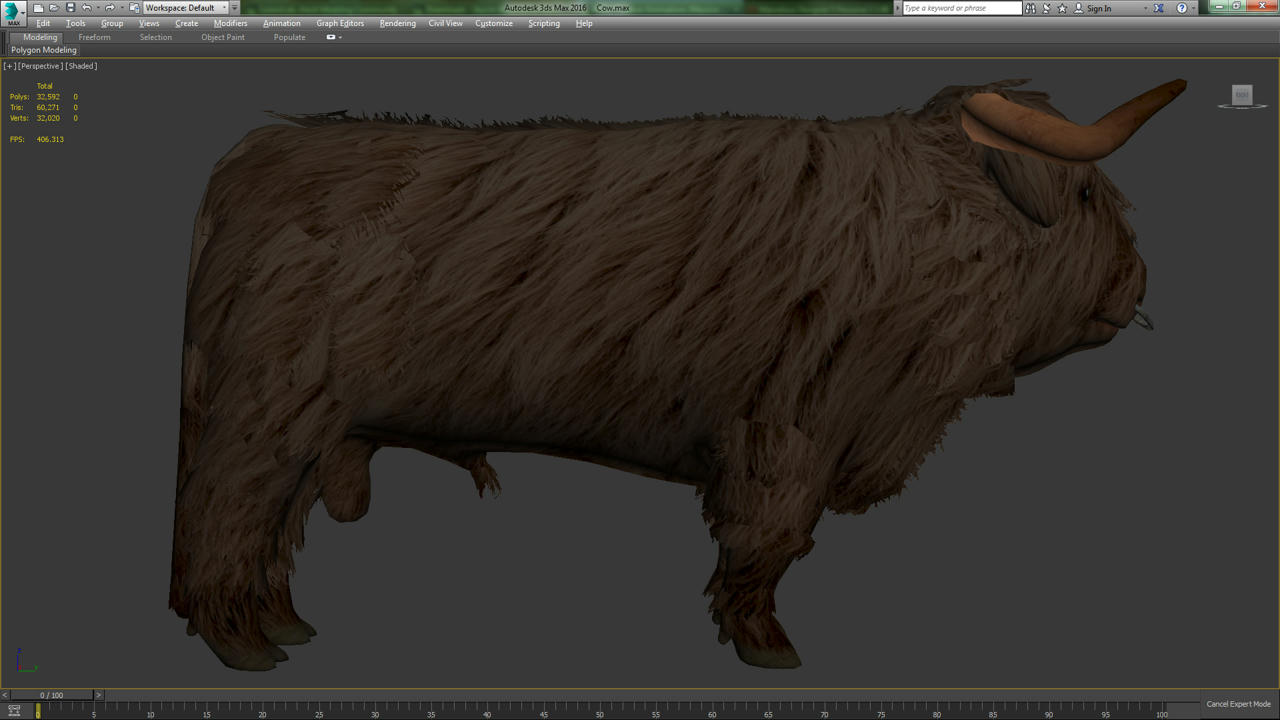
Task: Click frame 75 on the timeline
Action: coord(881,711)
